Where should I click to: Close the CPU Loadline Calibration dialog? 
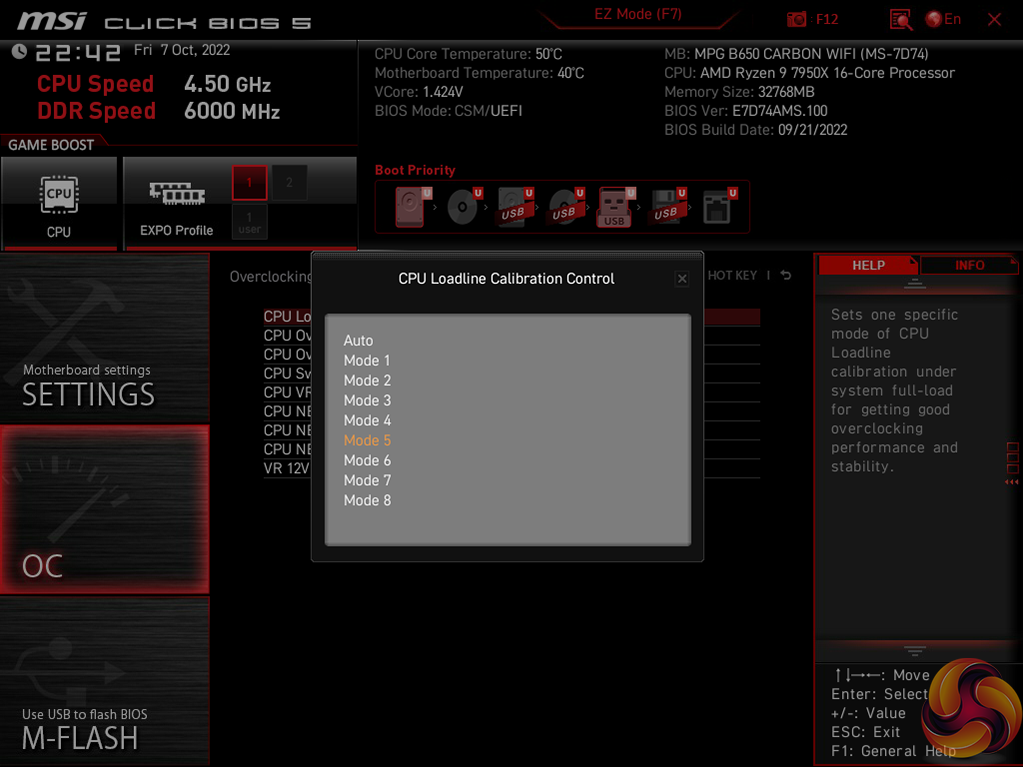coord(682,279)
